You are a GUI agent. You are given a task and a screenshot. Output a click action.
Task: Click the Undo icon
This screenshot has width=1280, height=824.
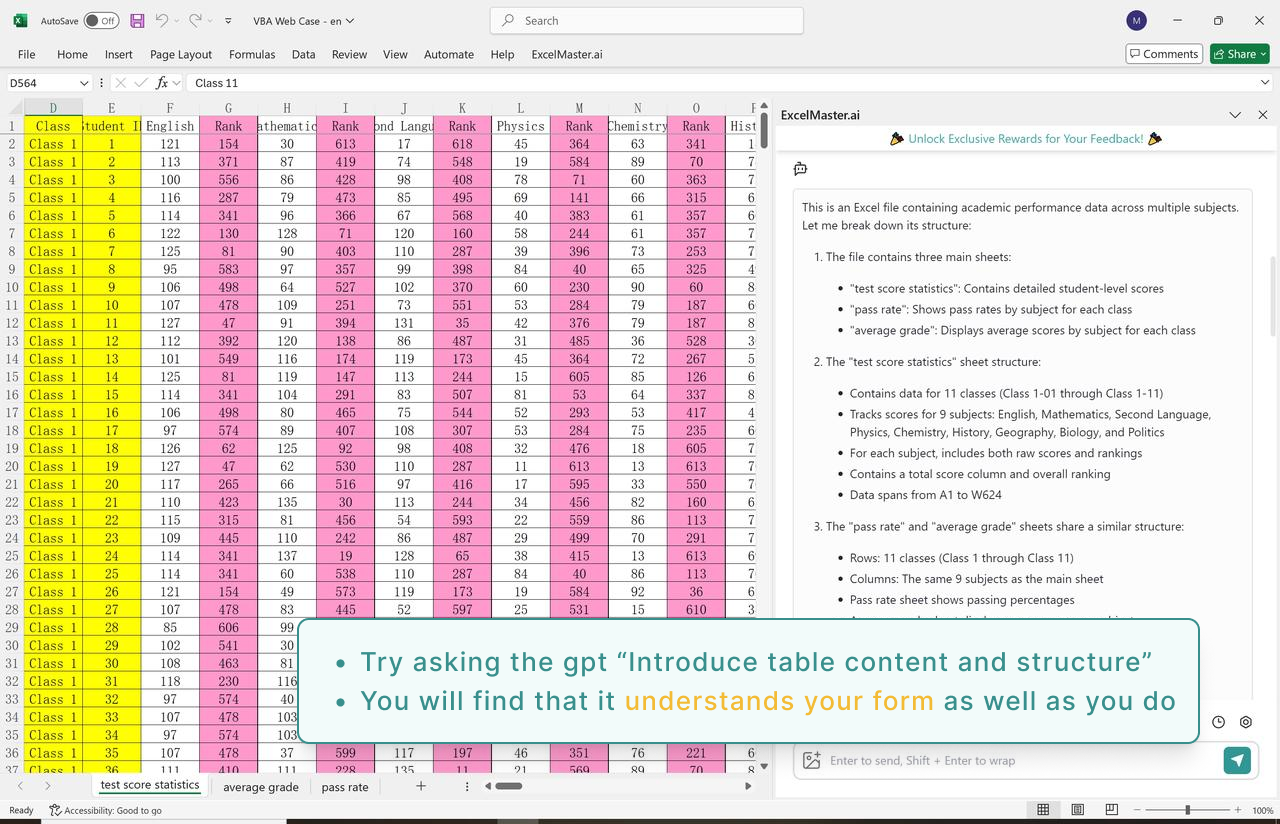click(160, 20)
